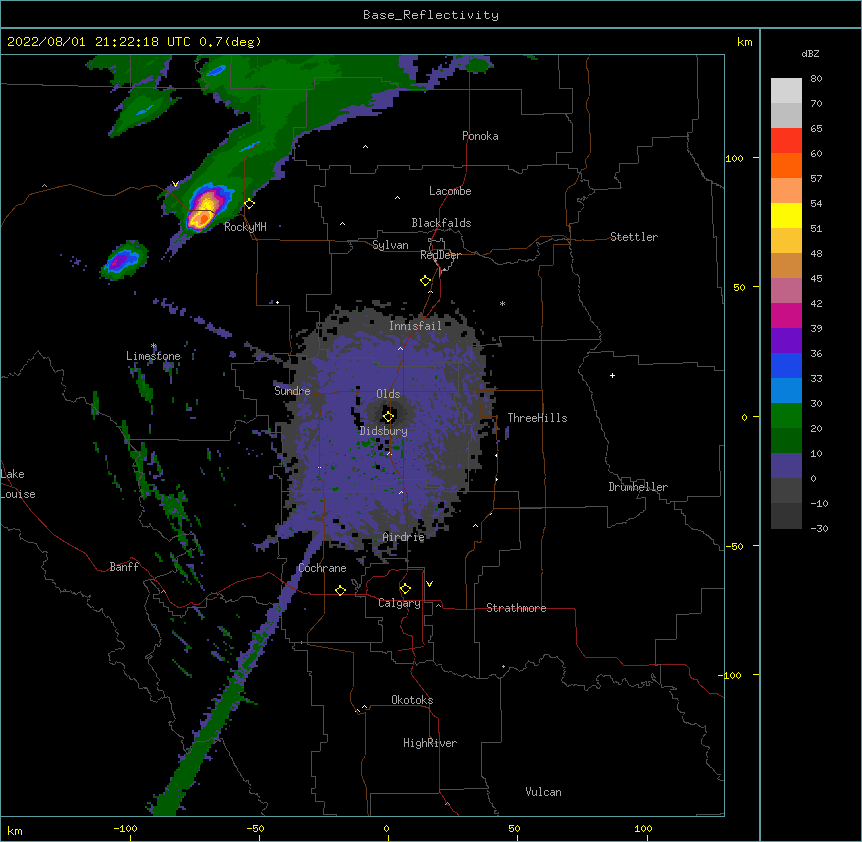Screen dimensions: 862x842
Task: Click the magenta swatch between 42 and 39
Action: point(786,316)
